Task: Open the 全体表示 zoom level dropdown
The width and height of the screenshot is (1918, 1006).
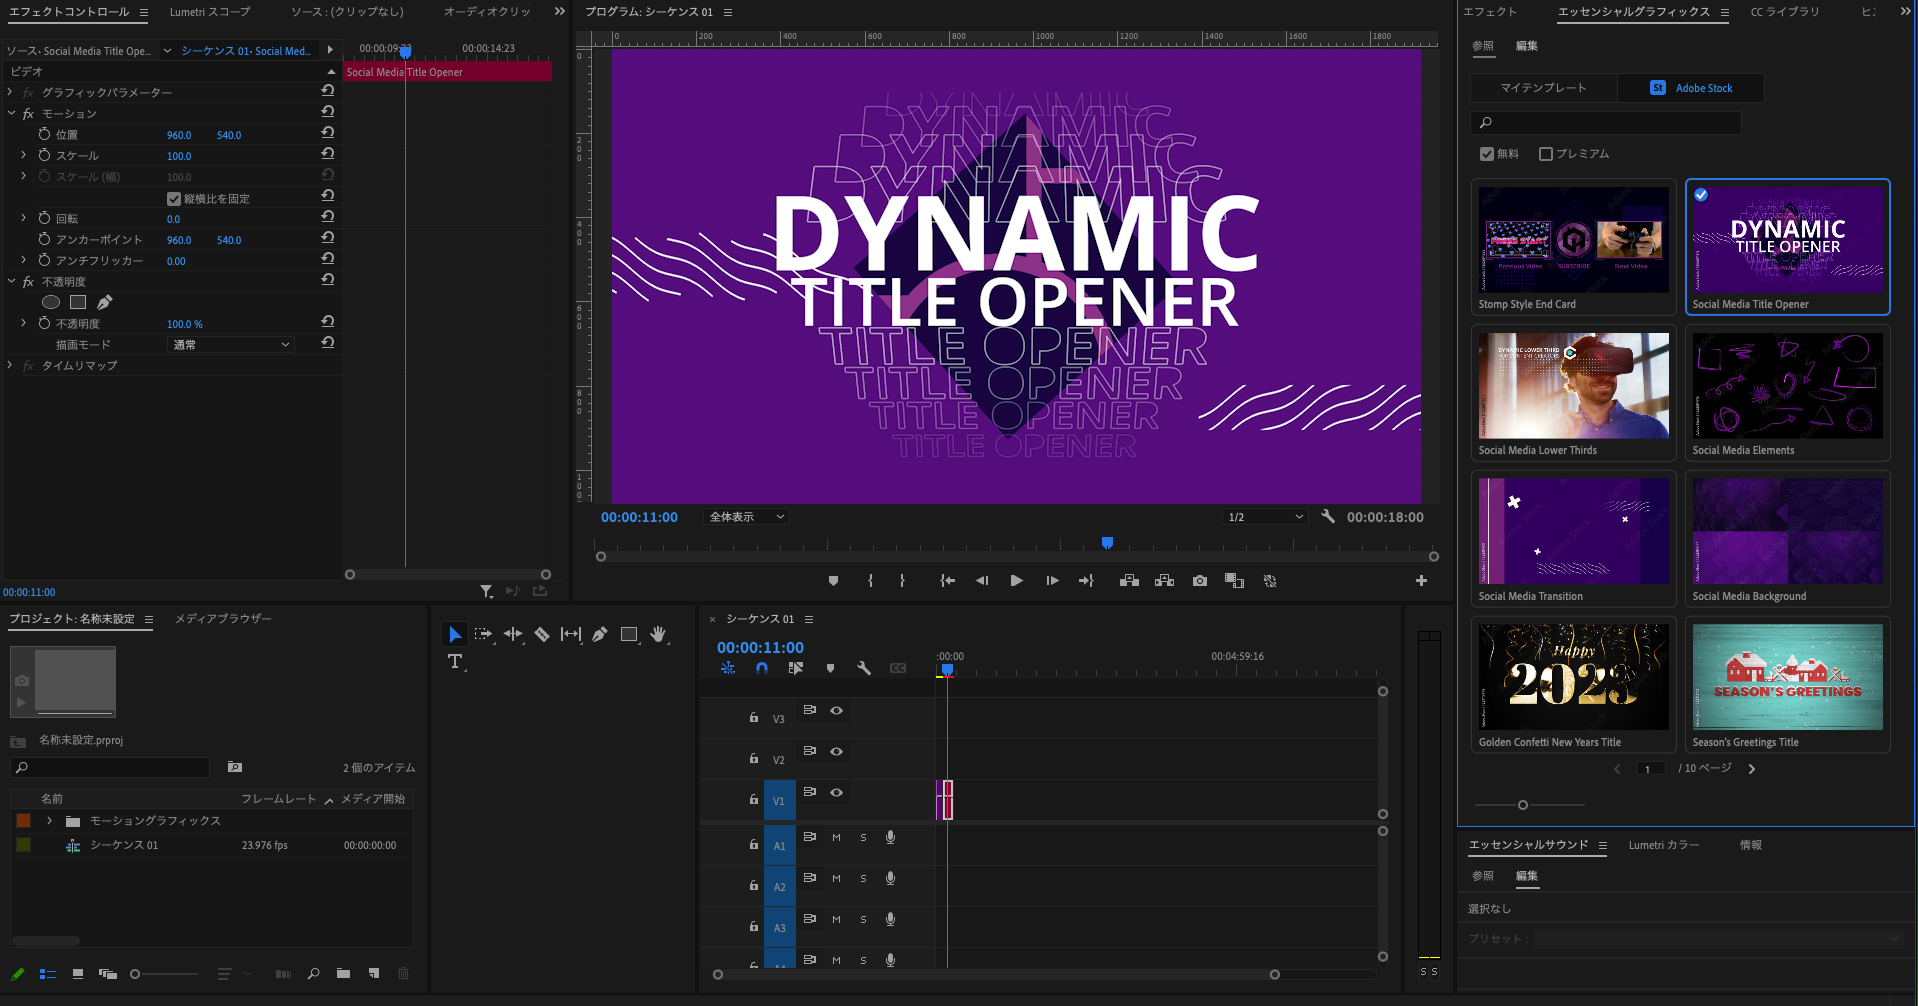Action: click(x=746, y=517)
